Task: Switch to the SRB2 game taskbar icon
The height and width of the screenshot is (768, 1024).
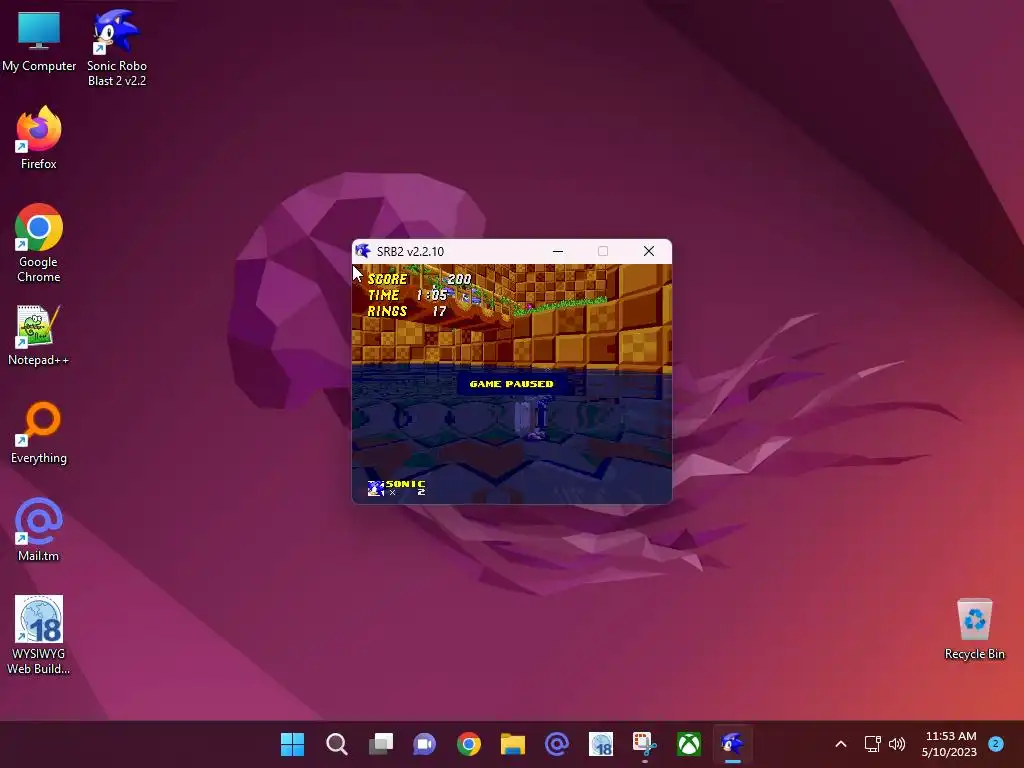Action: (x=733, y=744)
